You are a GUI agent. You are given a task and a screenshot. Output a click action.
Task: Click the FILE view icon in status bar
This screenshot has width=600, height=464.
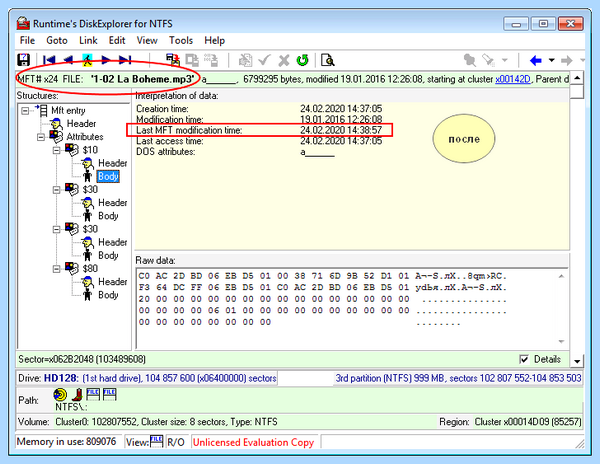tap(156, 441)
